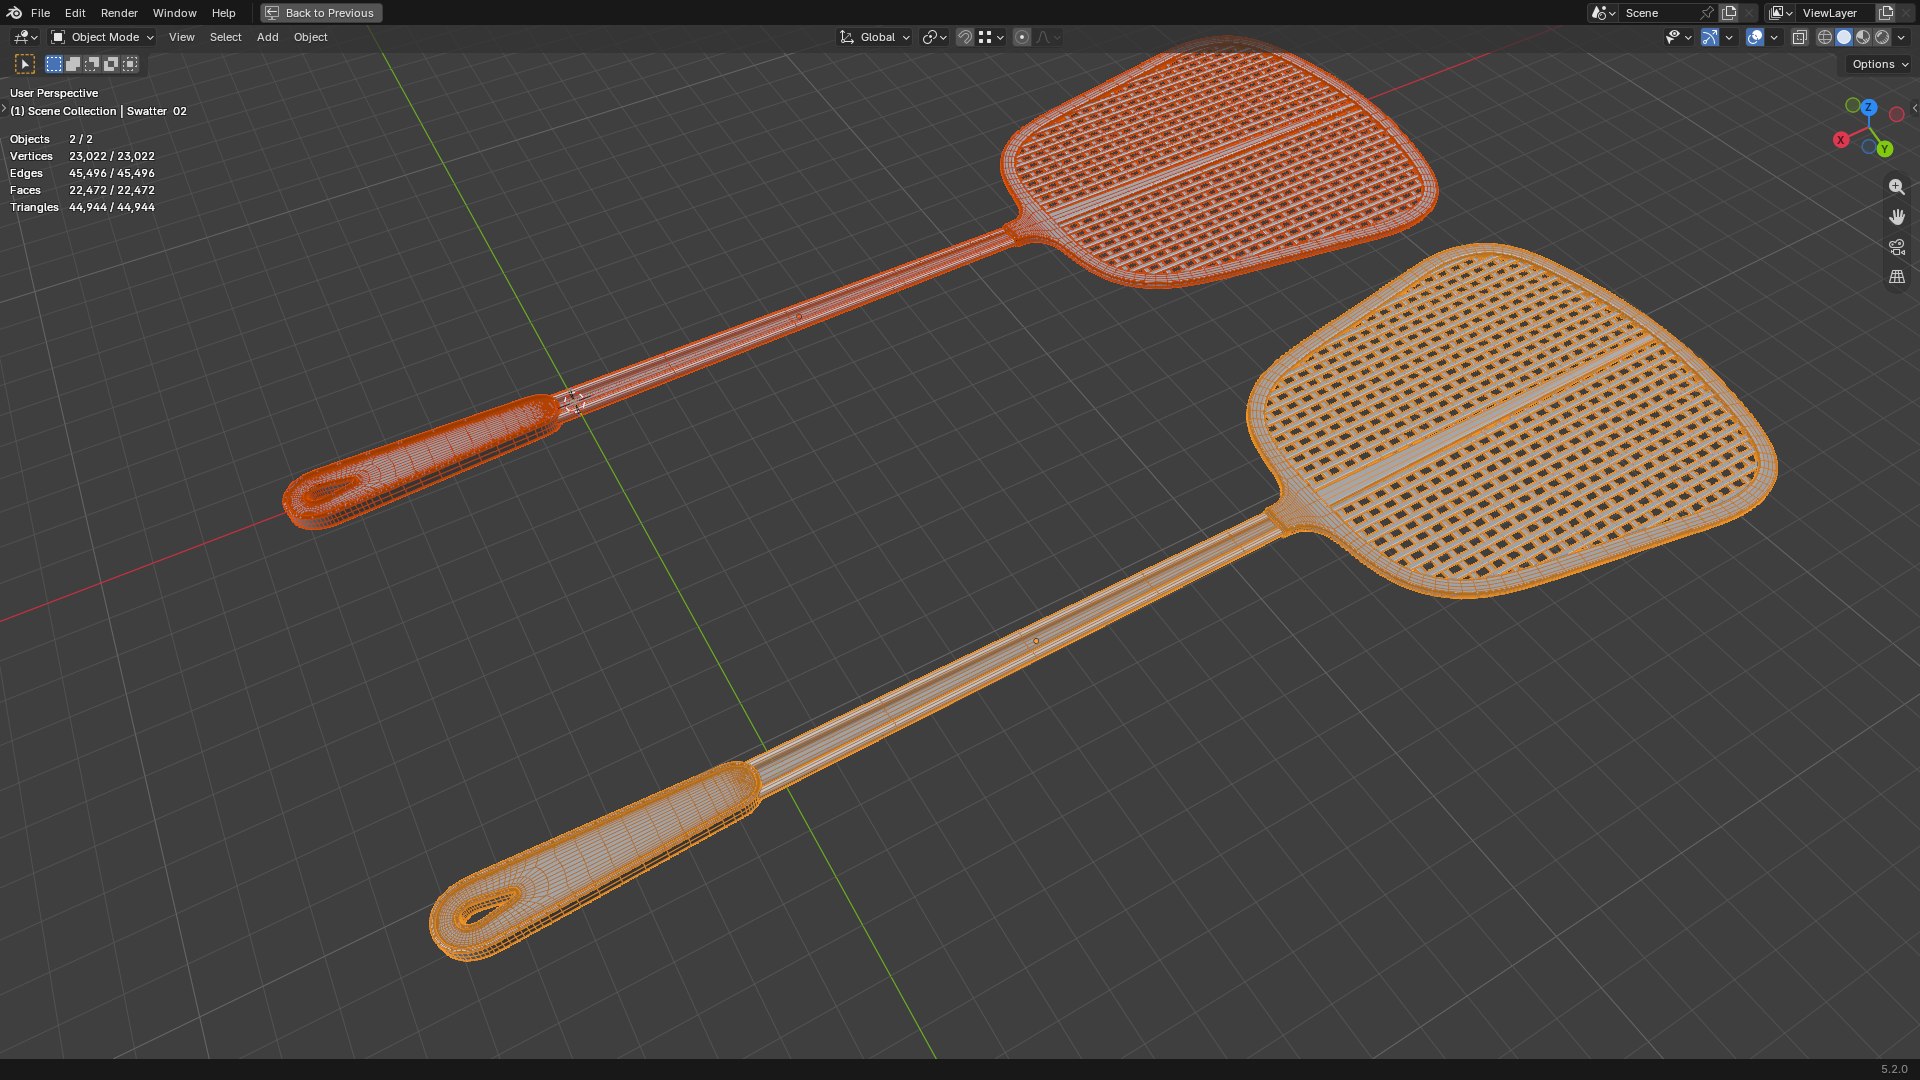Click the pan view hand icon
The height and width of the screenshot is (1080, 1920).
click(1896, 217)
